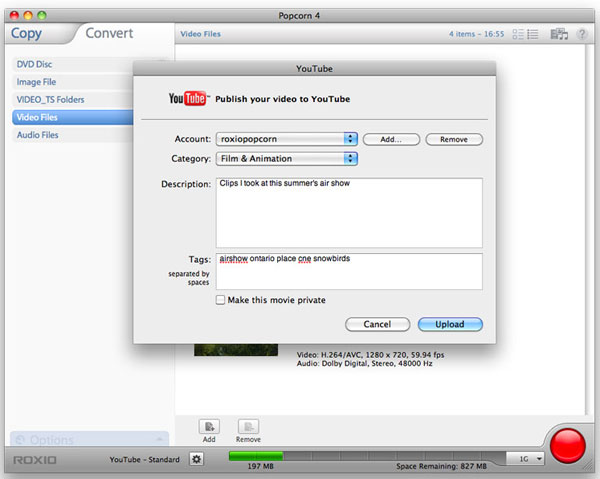
Task: Click the "Space Remaining: 827 MB" text
Action: coord(441,466)
